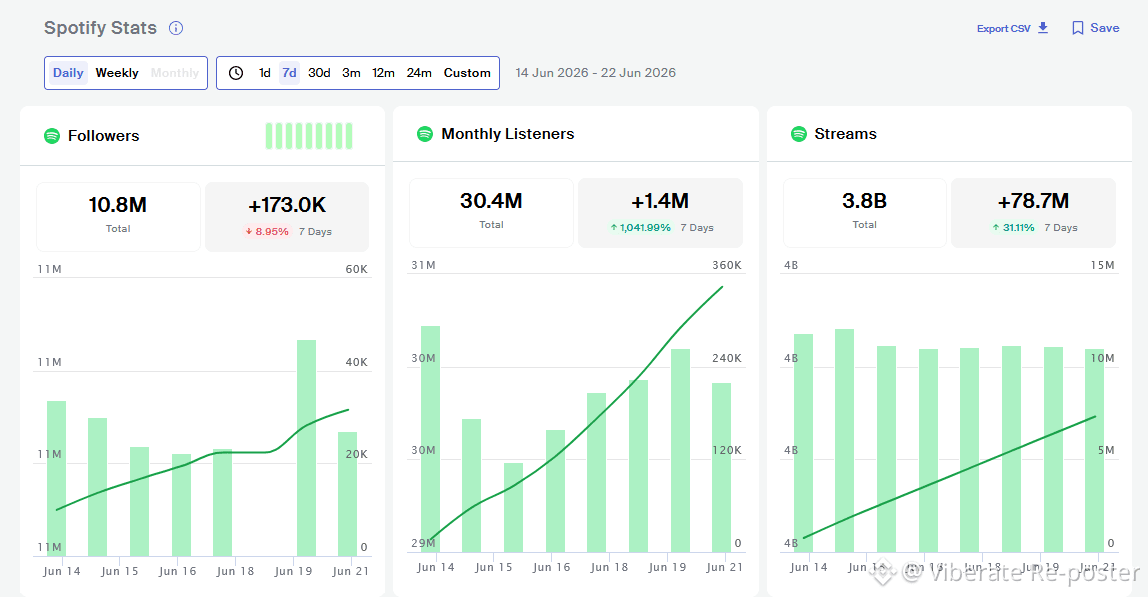Click the Save bookmark icon

(1078, 28)
